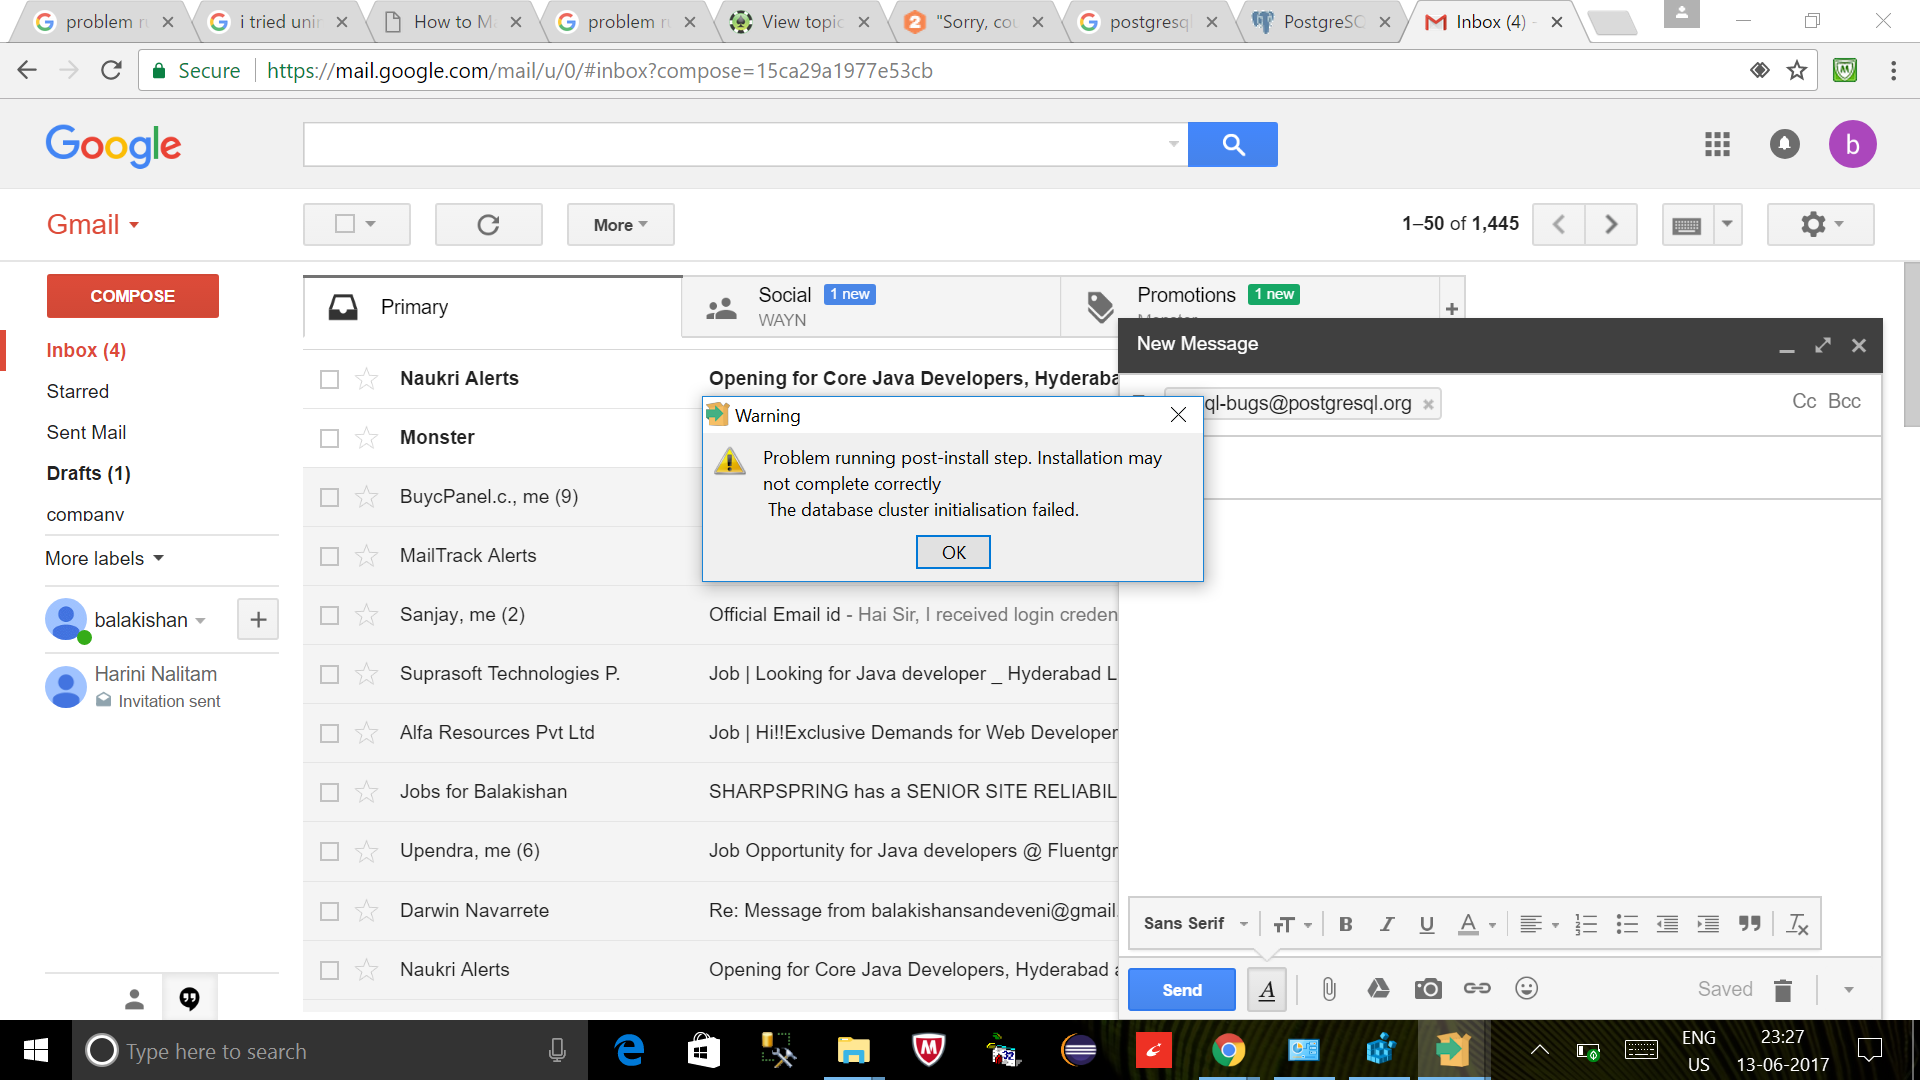Toggle bold formatting in compose toolbar
The image size is (1920, 1080).
(1345, 924)
